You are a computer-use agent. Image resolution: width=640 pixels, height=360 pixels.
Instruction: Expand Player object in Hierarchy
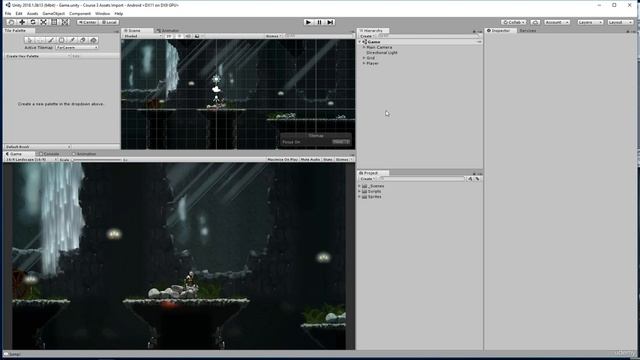pos(364,63)
